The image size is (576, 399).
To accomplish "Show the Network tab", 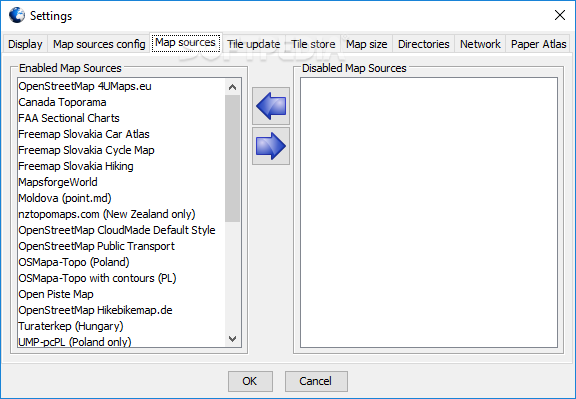I will (480, 44).
